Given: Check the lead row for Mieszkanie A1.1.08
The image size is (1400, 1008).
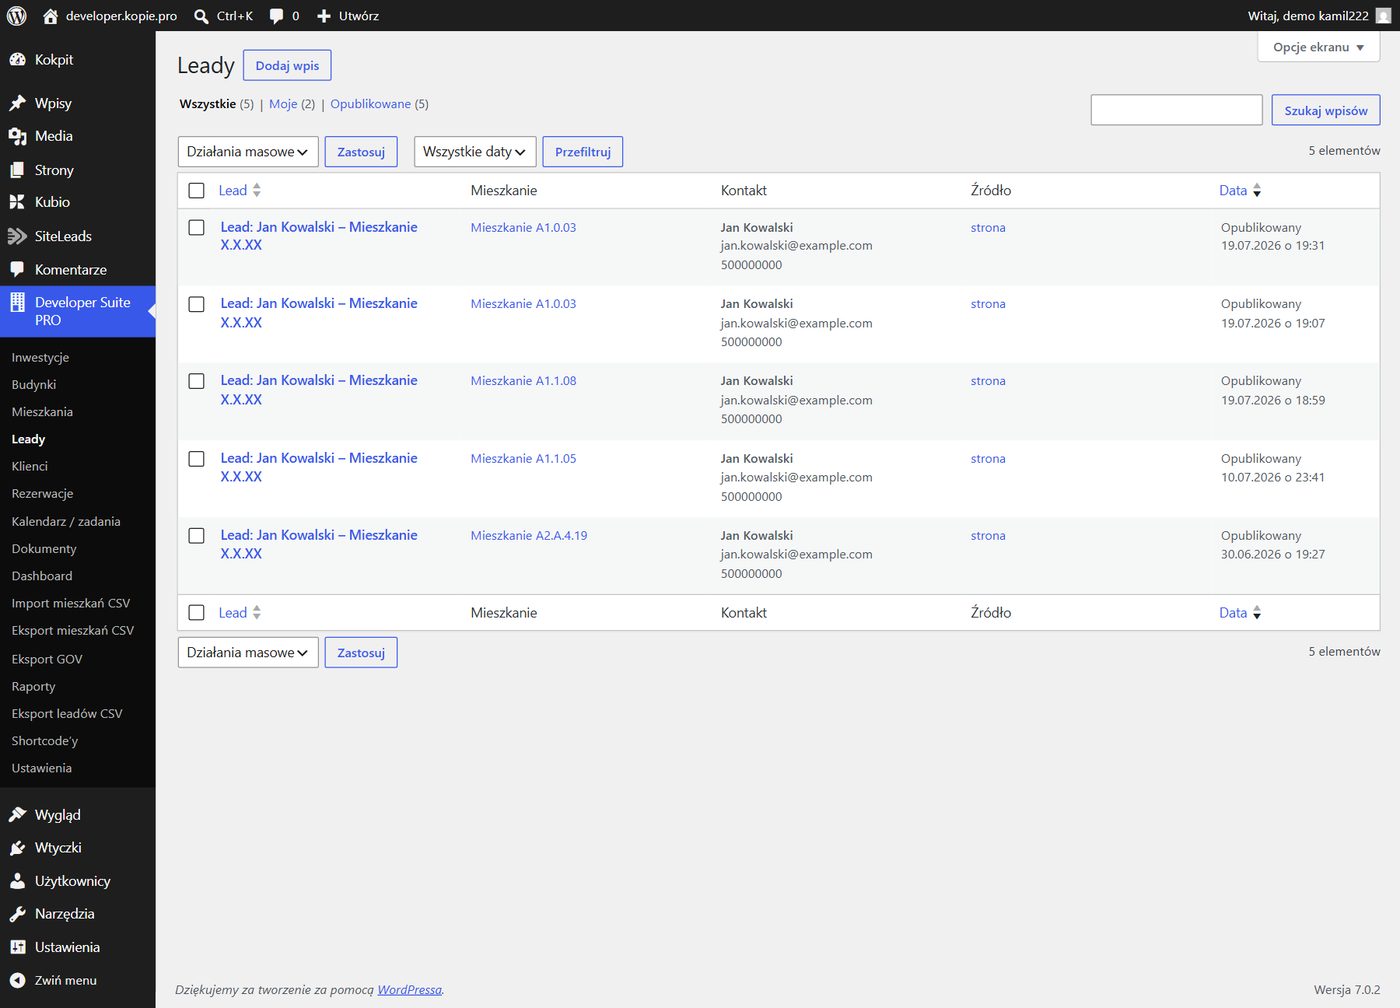Looking at the screenshot, I should pos(196,381).
